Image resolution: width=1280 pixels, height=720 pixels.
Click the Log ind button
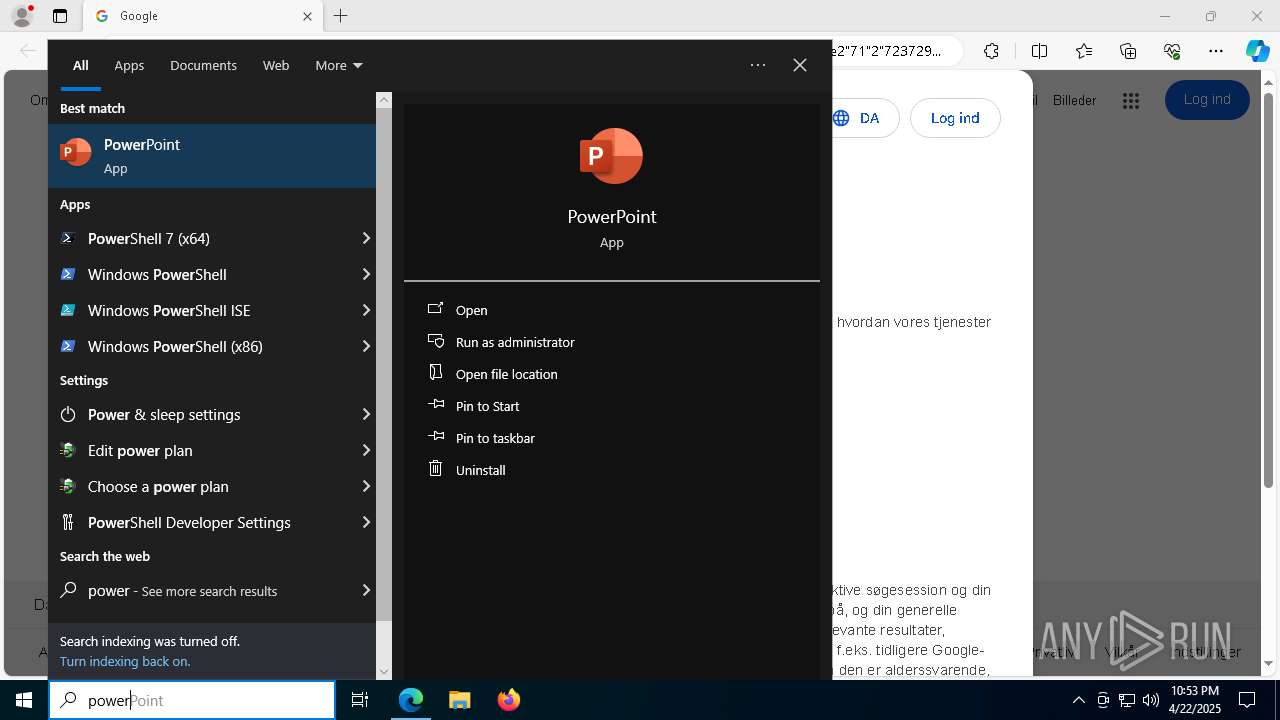coord(955,118)
